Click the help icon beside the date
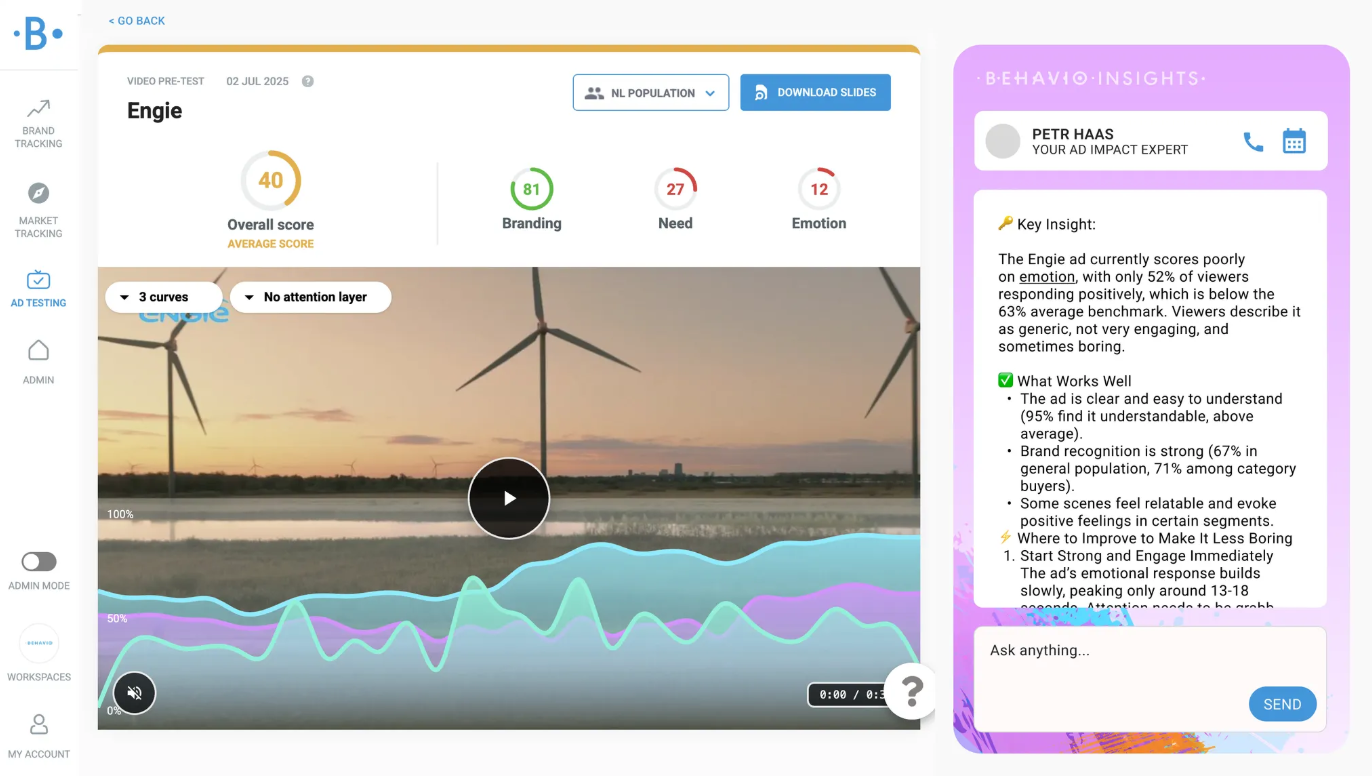Screen dimensions: 1372x776 click(x=308, y=81)
